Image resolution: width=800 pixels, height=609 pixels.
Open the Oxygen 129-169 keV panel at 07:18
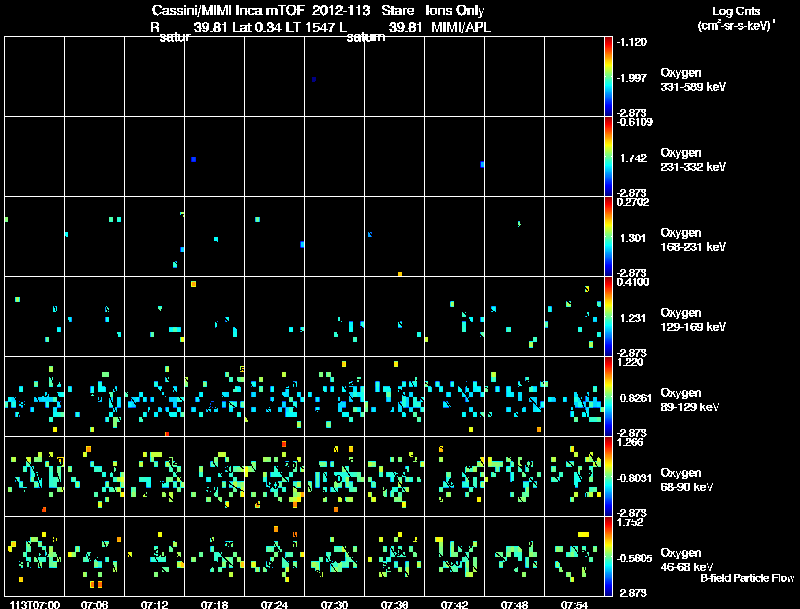(214, 317)
